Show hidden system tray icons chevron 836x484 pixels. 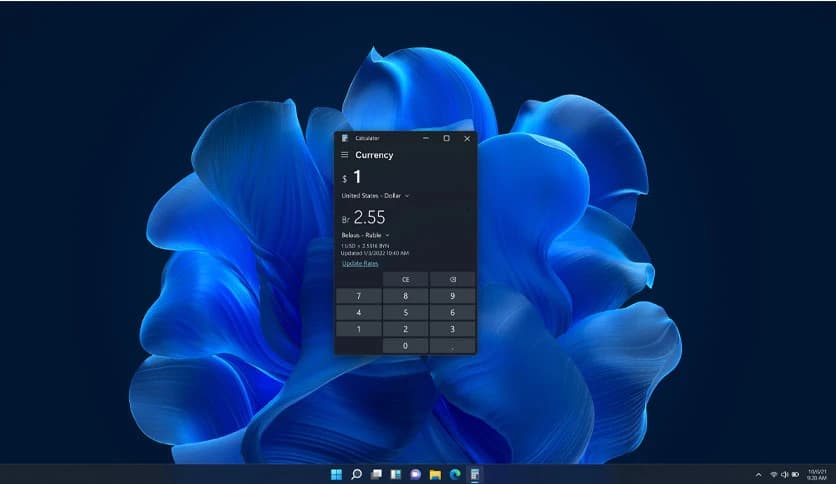pyautogui.click(x=758, y=474)
